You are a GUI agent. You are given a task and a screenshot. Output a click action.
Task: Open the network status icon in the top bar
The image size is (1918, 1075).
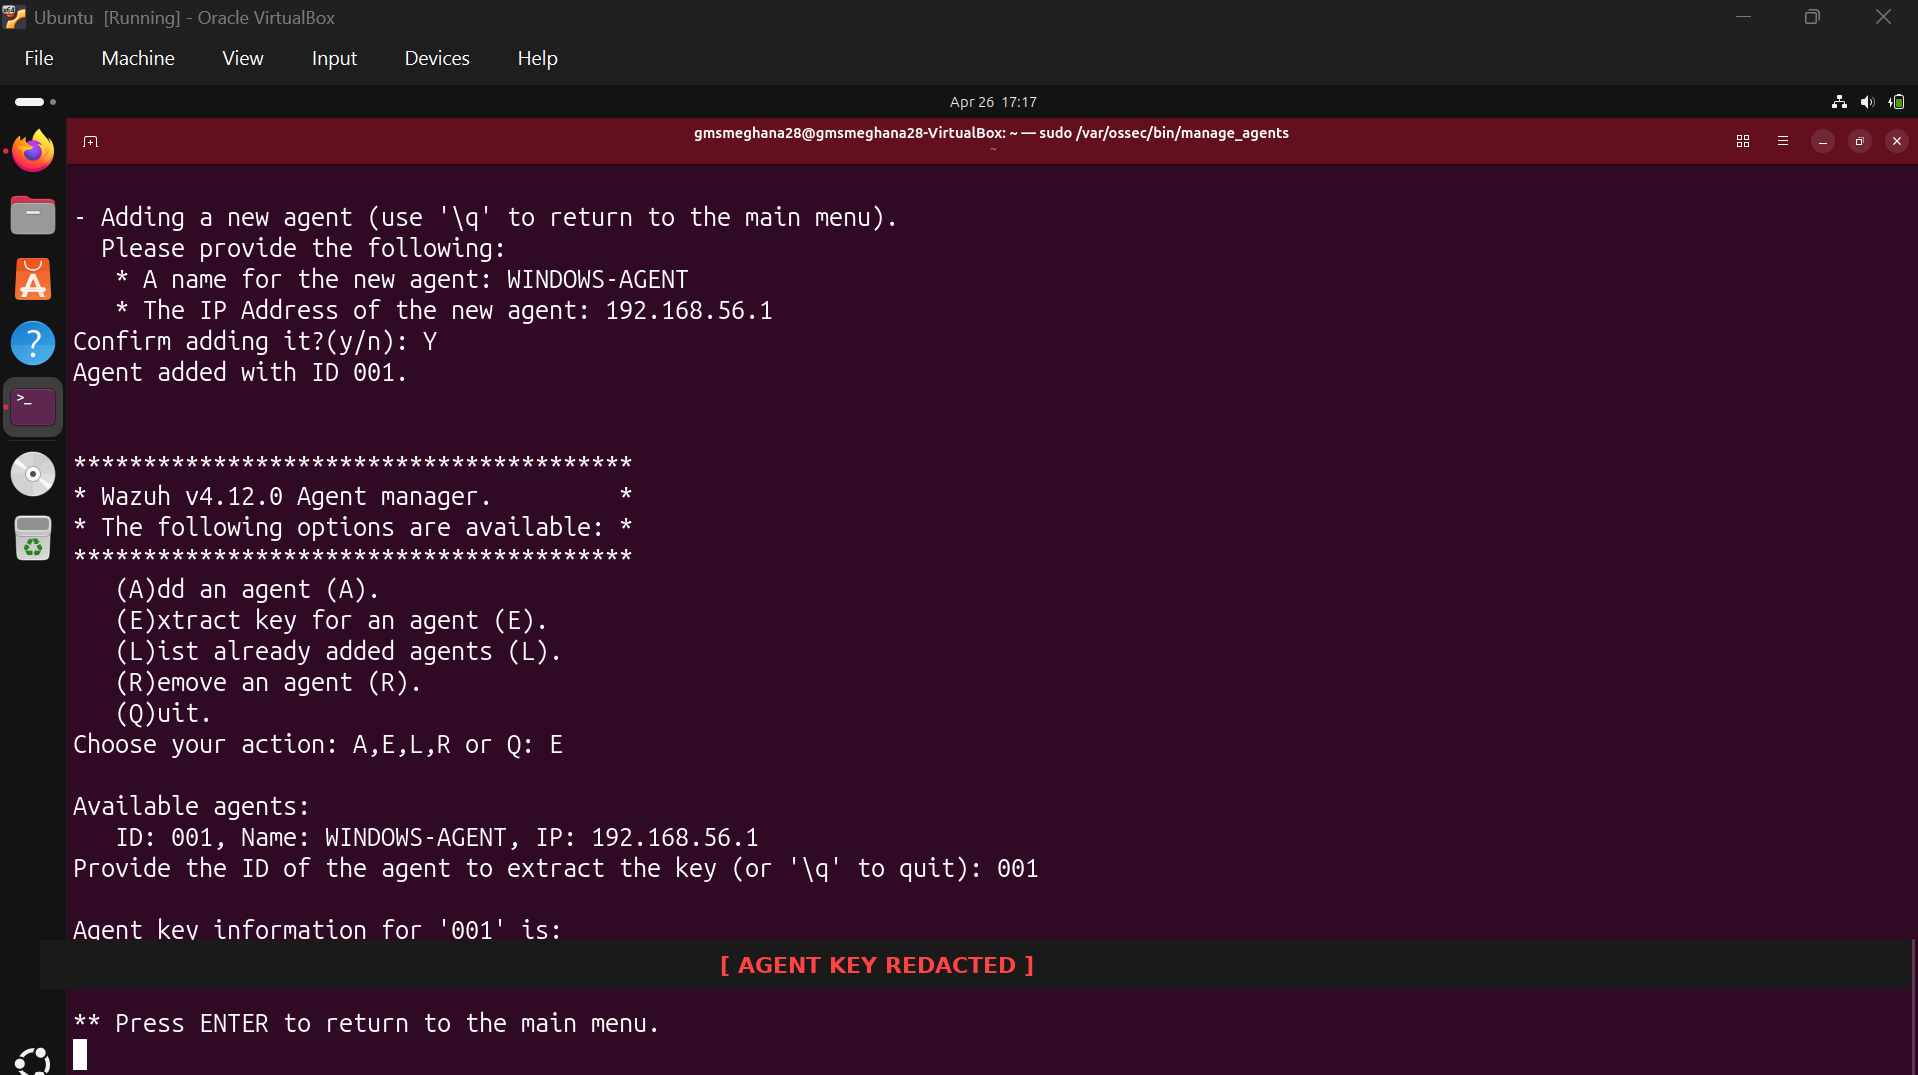pyautogui.click(x=1839, y=102)
